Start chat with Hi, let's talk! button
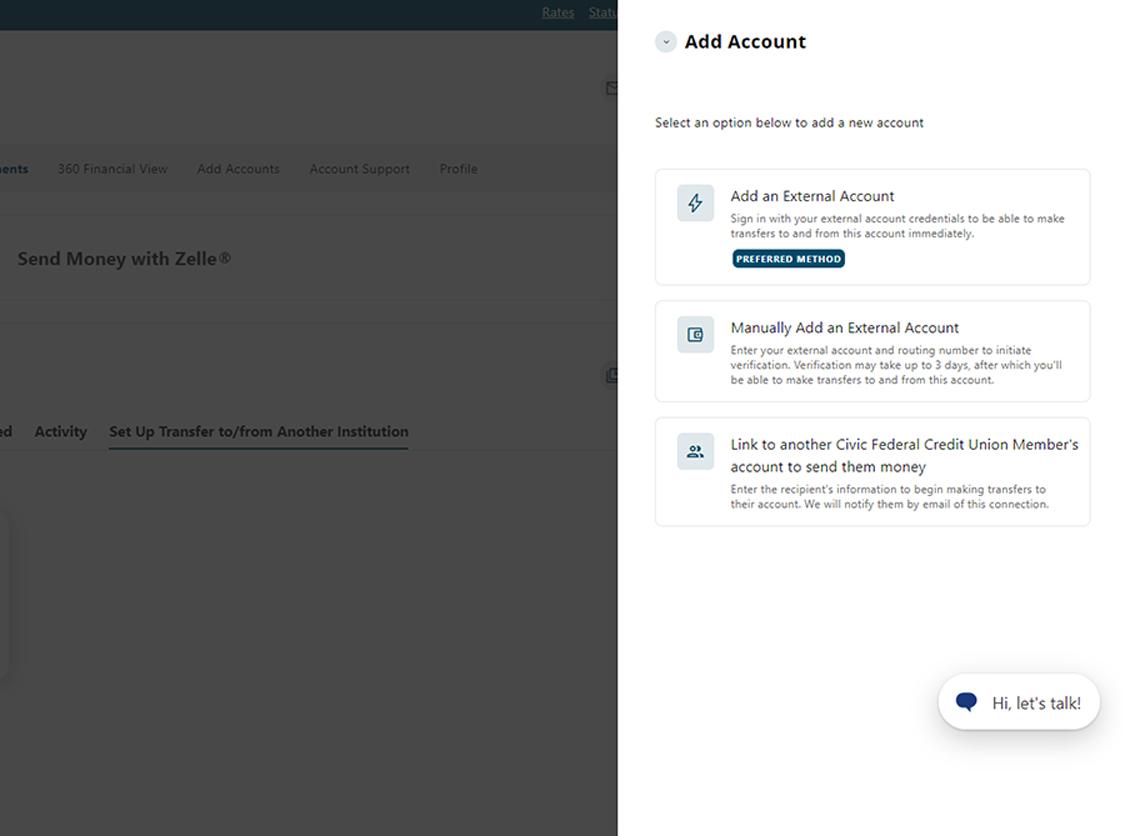 [1035, 703]
